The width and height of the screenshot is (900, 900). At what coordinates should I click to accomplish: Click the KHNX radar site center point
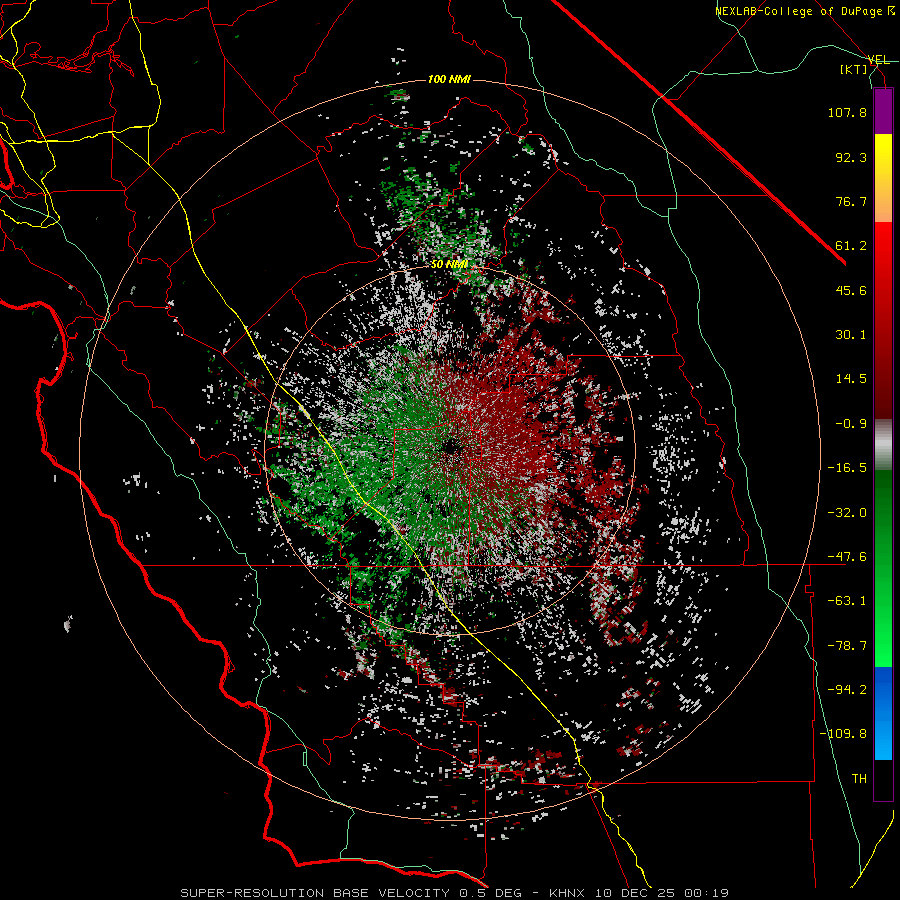tap(450, 447)
